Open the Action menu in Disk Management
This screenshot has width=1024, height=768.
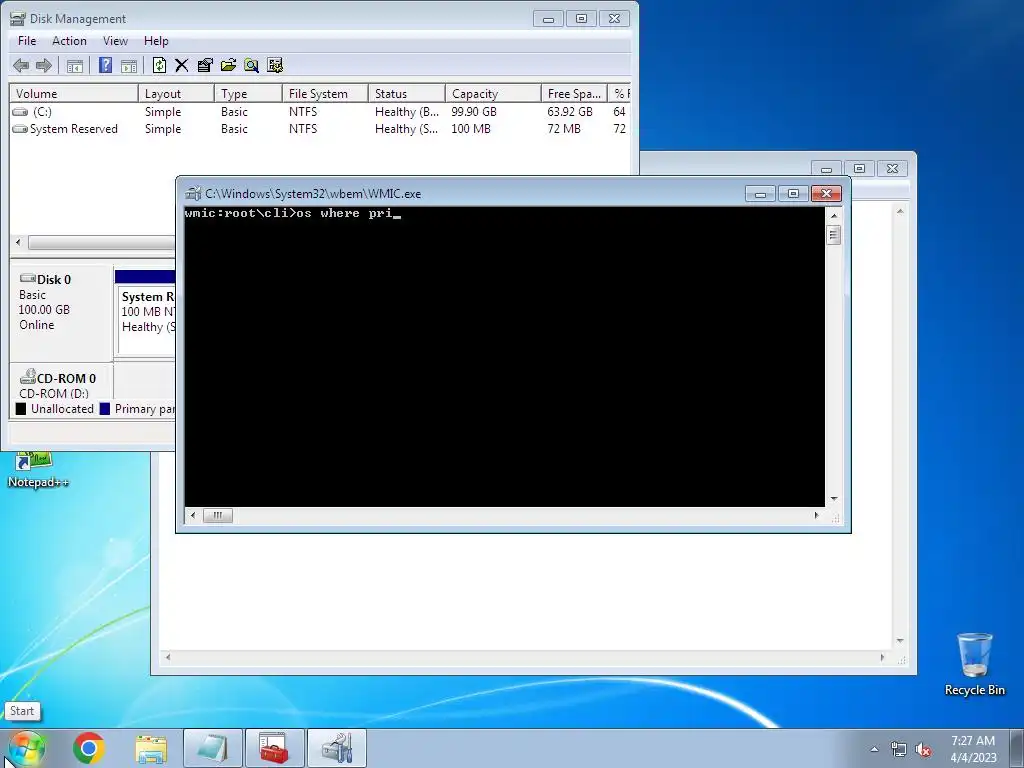point(69,41)
